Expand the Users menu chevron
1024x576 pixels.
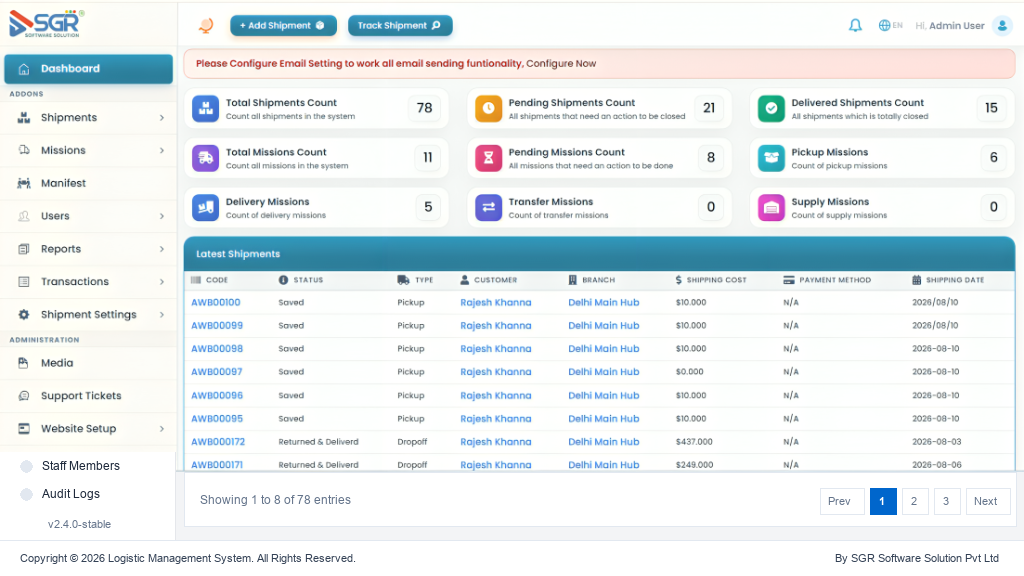[x=161, y=216]
